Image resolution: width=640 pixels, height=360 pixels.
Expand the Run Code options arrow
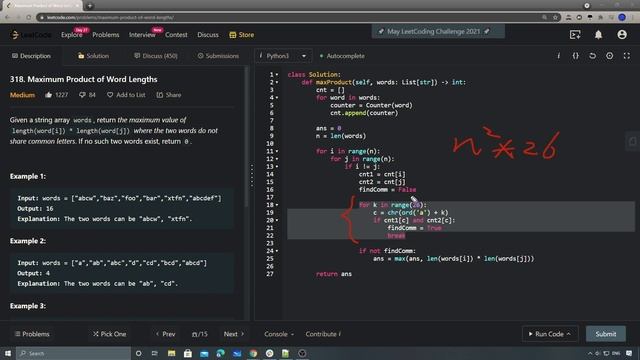pyautogui.click(x=569, y=334)
